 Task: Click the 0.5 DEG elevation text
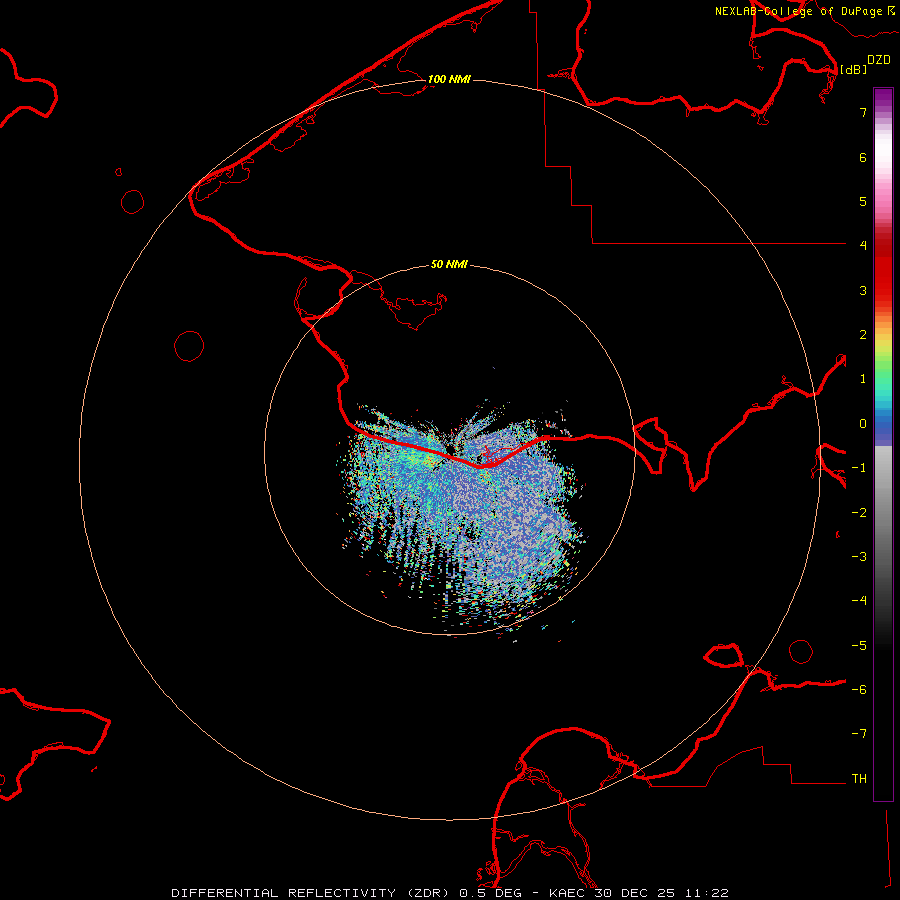(491, 893)
